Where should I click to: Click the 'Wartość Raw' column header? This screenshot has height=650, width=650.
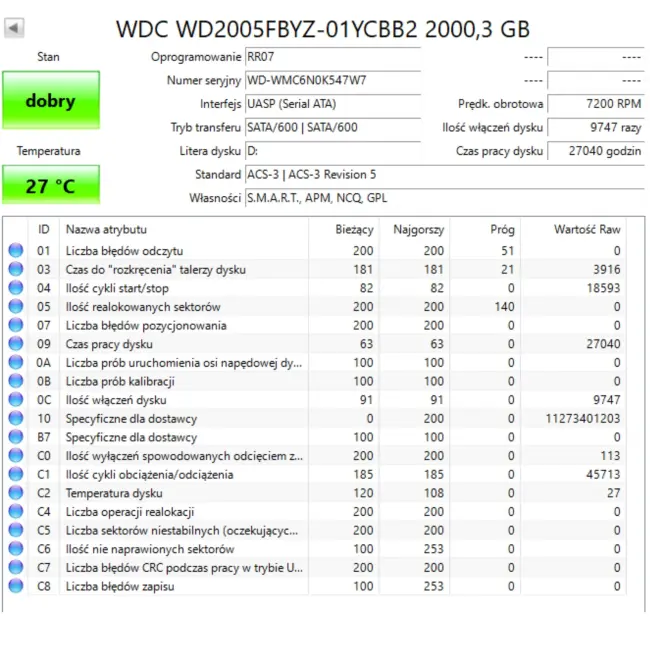[x=573, y=229]
